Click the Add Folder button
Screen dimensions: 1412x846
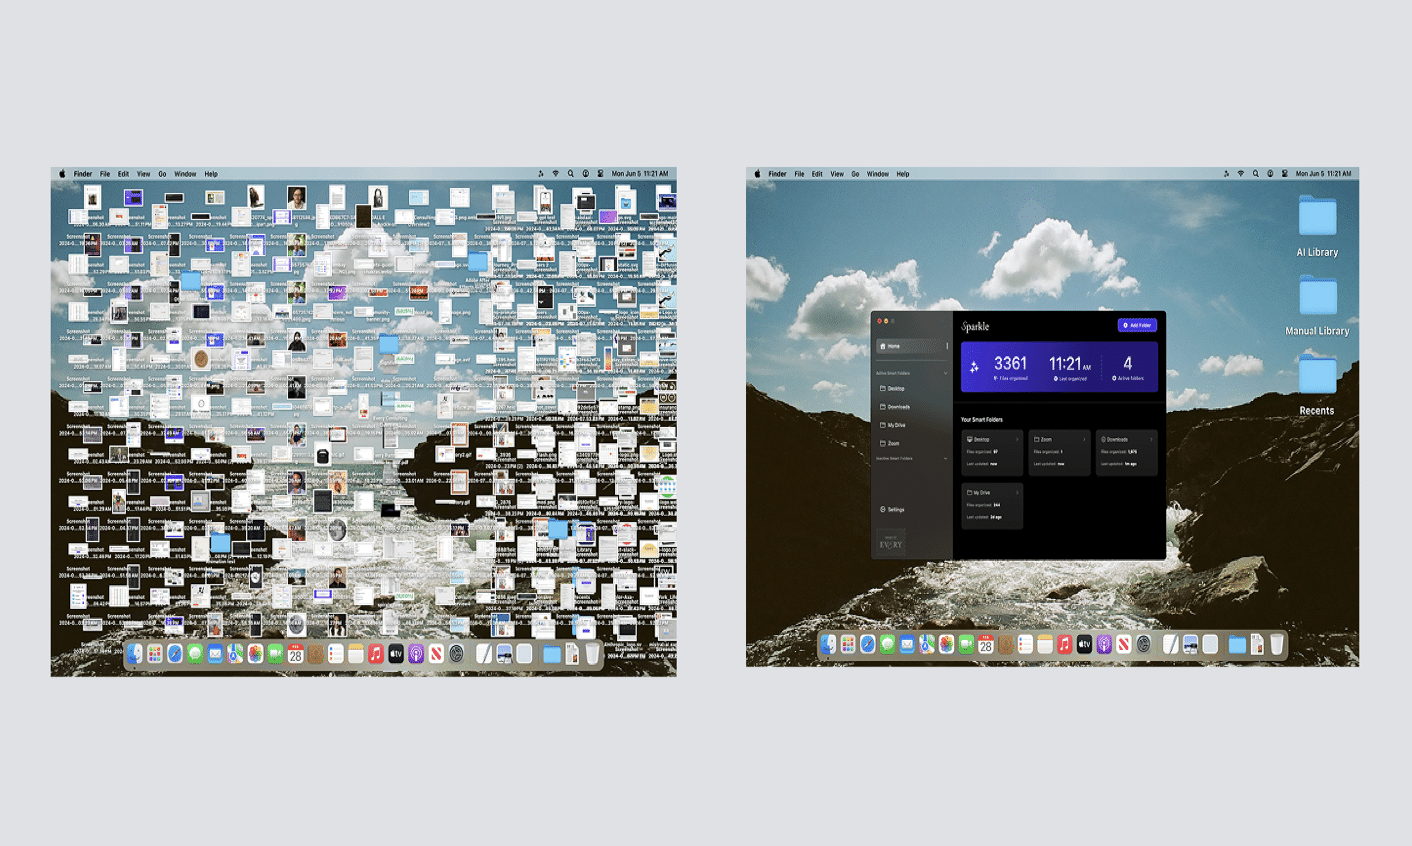[1137, 325]
